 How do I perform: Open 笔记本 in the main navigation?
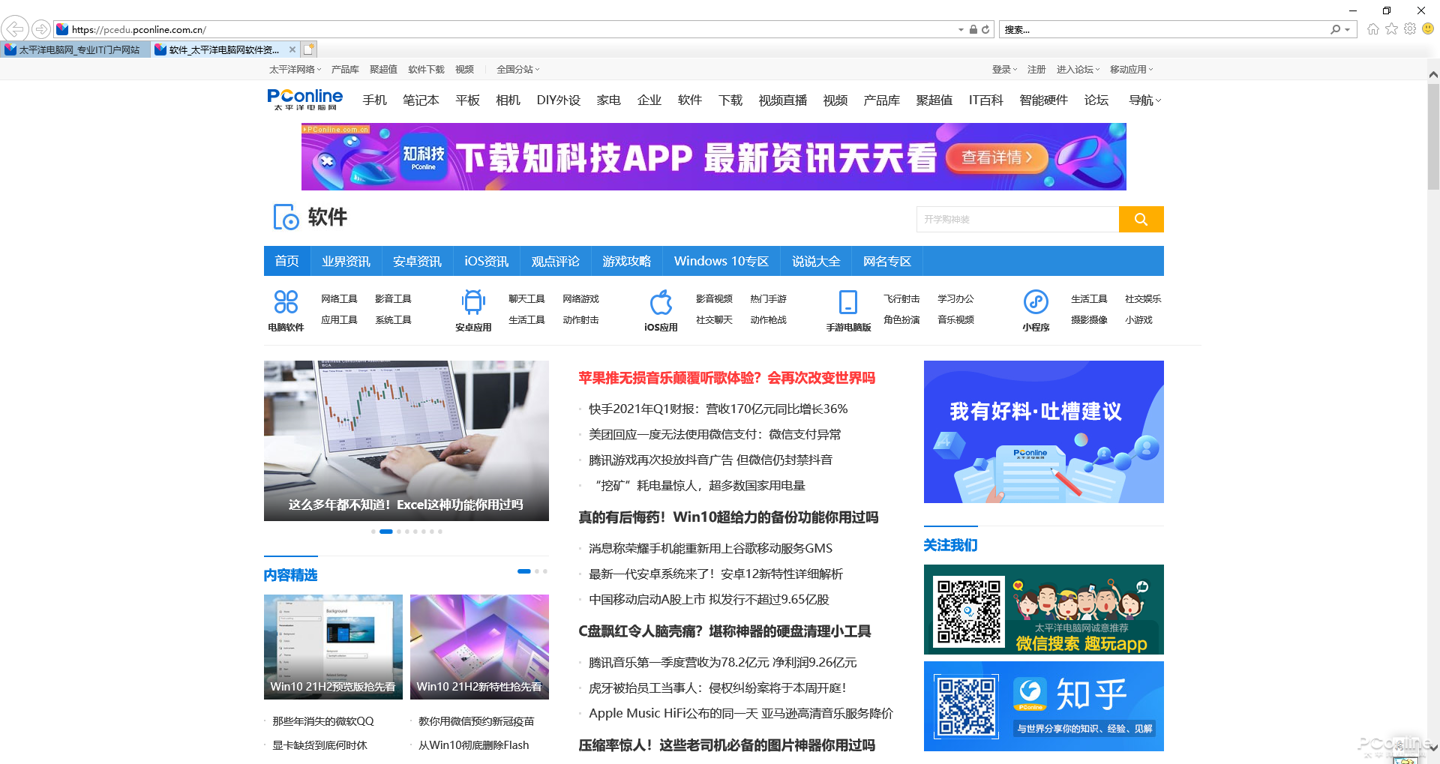pyautogui.click(x=421, y=100)
